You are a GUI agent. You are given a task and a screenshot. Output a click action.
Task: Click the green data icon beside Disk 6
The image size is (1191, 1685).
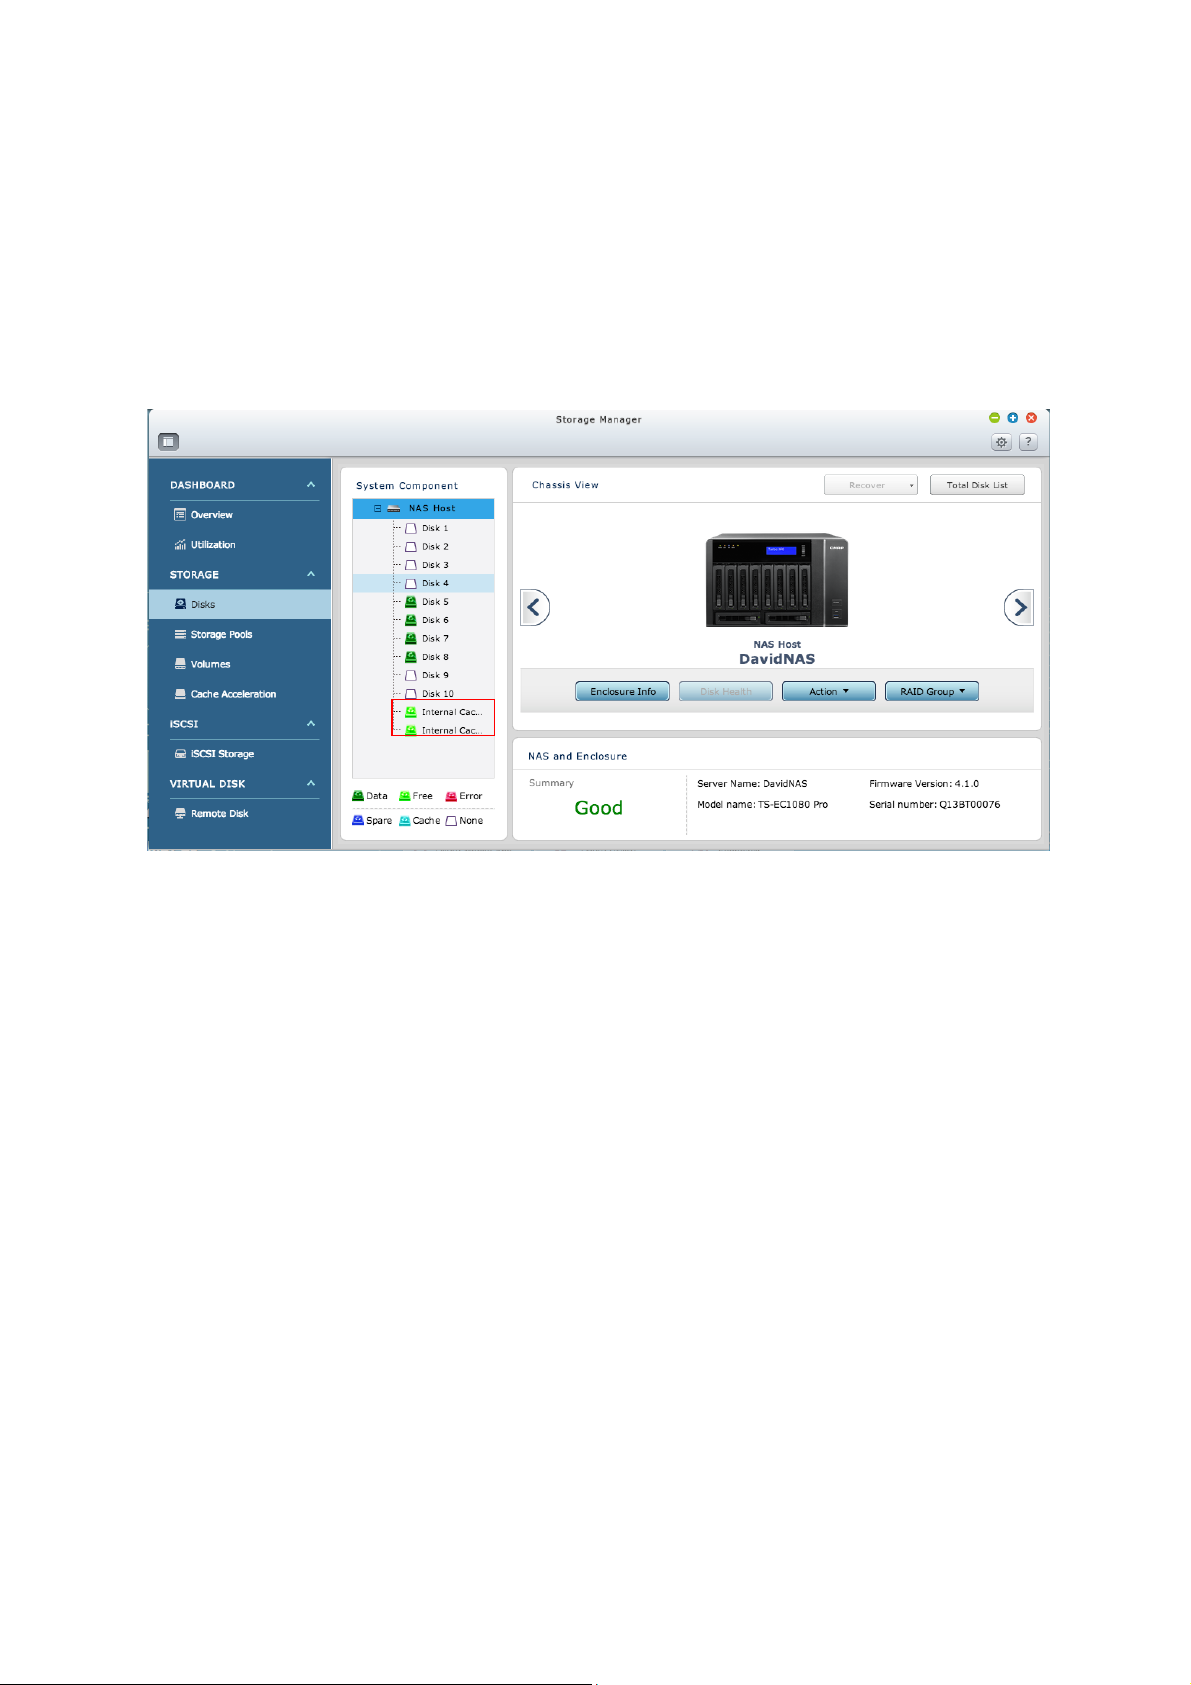pyautogui.click(x=411, y=620)
